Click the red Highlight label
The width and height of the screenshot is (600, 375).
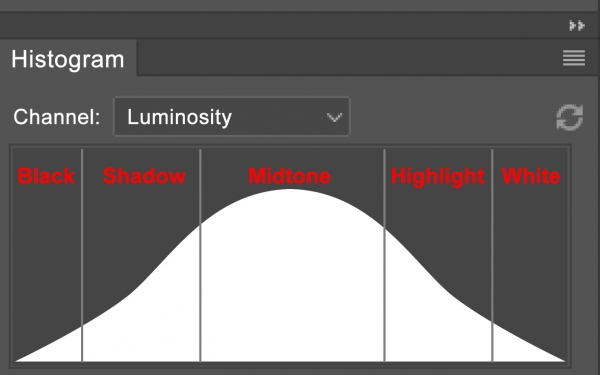point(438,177)
